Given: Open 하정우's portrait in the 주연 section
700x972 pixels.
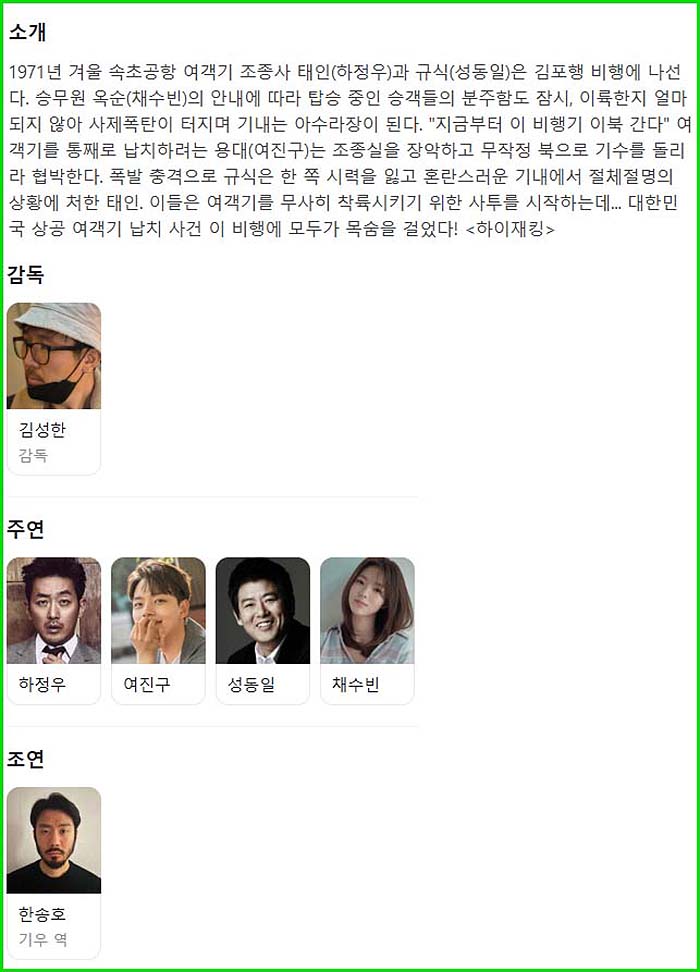Looking at the screenshot, I should click(x=54, y=611).
